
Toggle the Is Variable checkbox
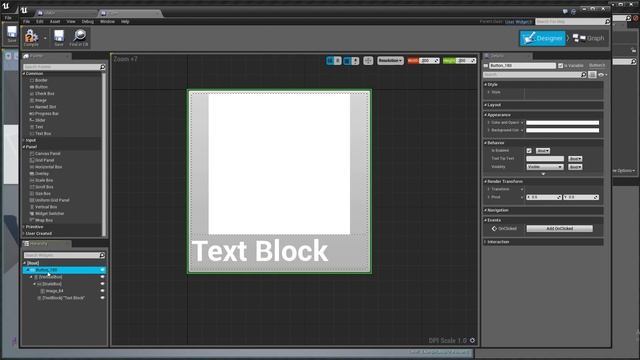560,66
